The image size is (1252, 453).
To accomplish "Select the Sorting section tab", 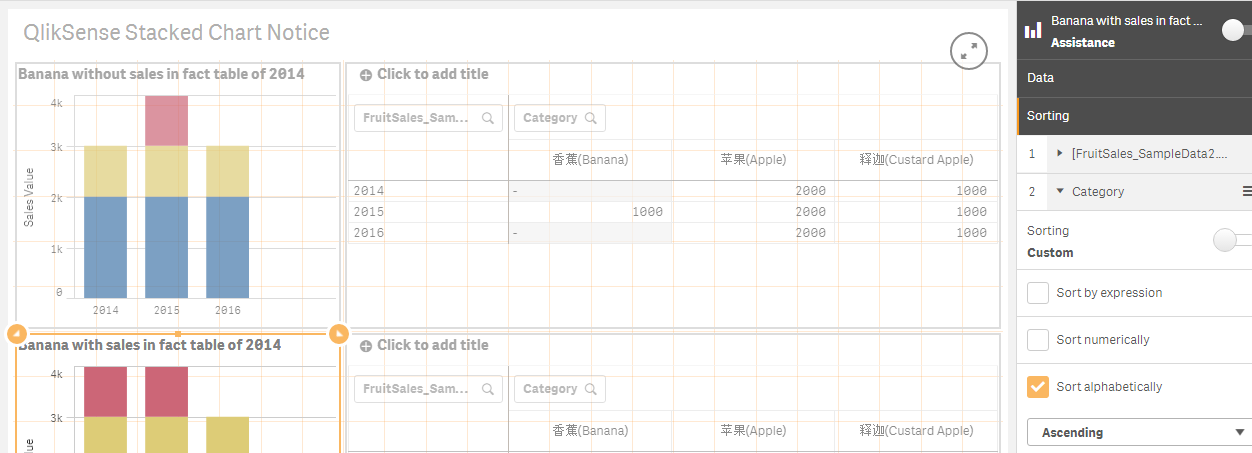I will coord(1134,116).
